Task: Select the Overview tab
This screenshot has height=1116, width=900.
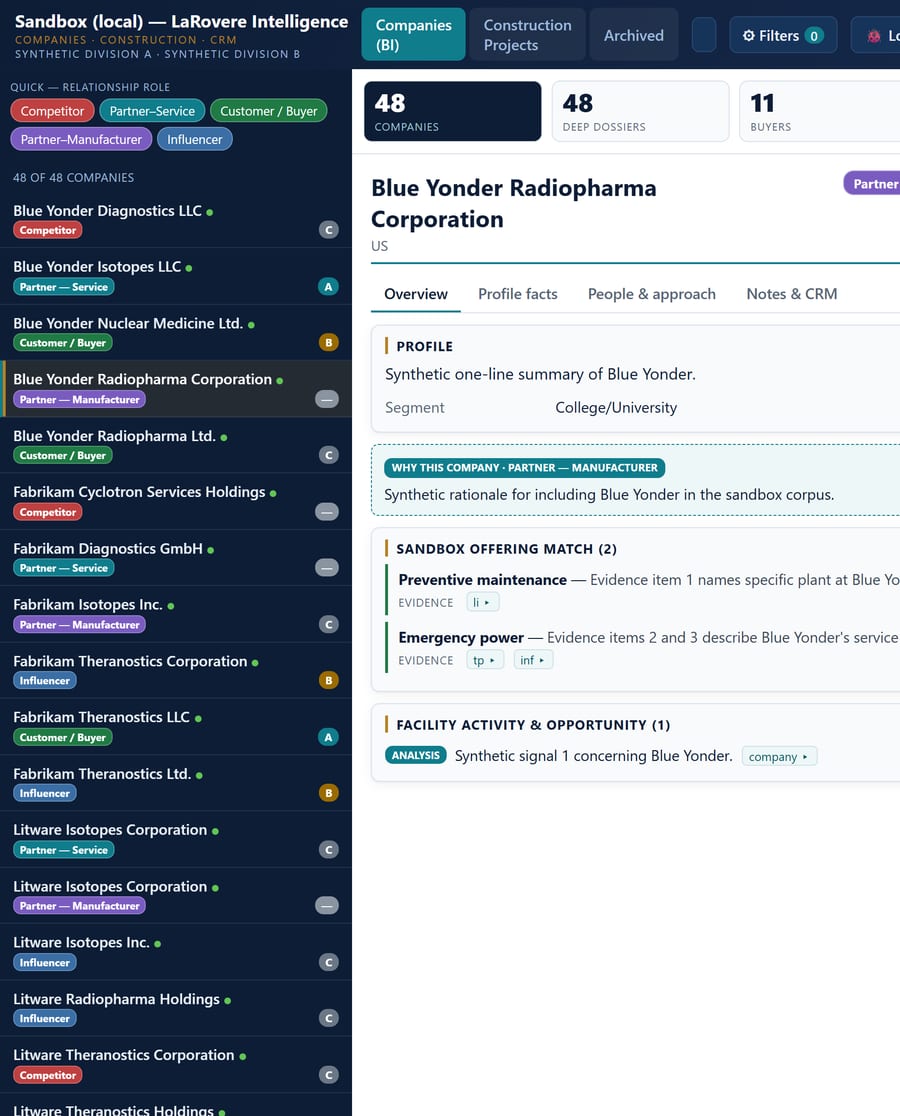Action: click(x=416, y=294)
